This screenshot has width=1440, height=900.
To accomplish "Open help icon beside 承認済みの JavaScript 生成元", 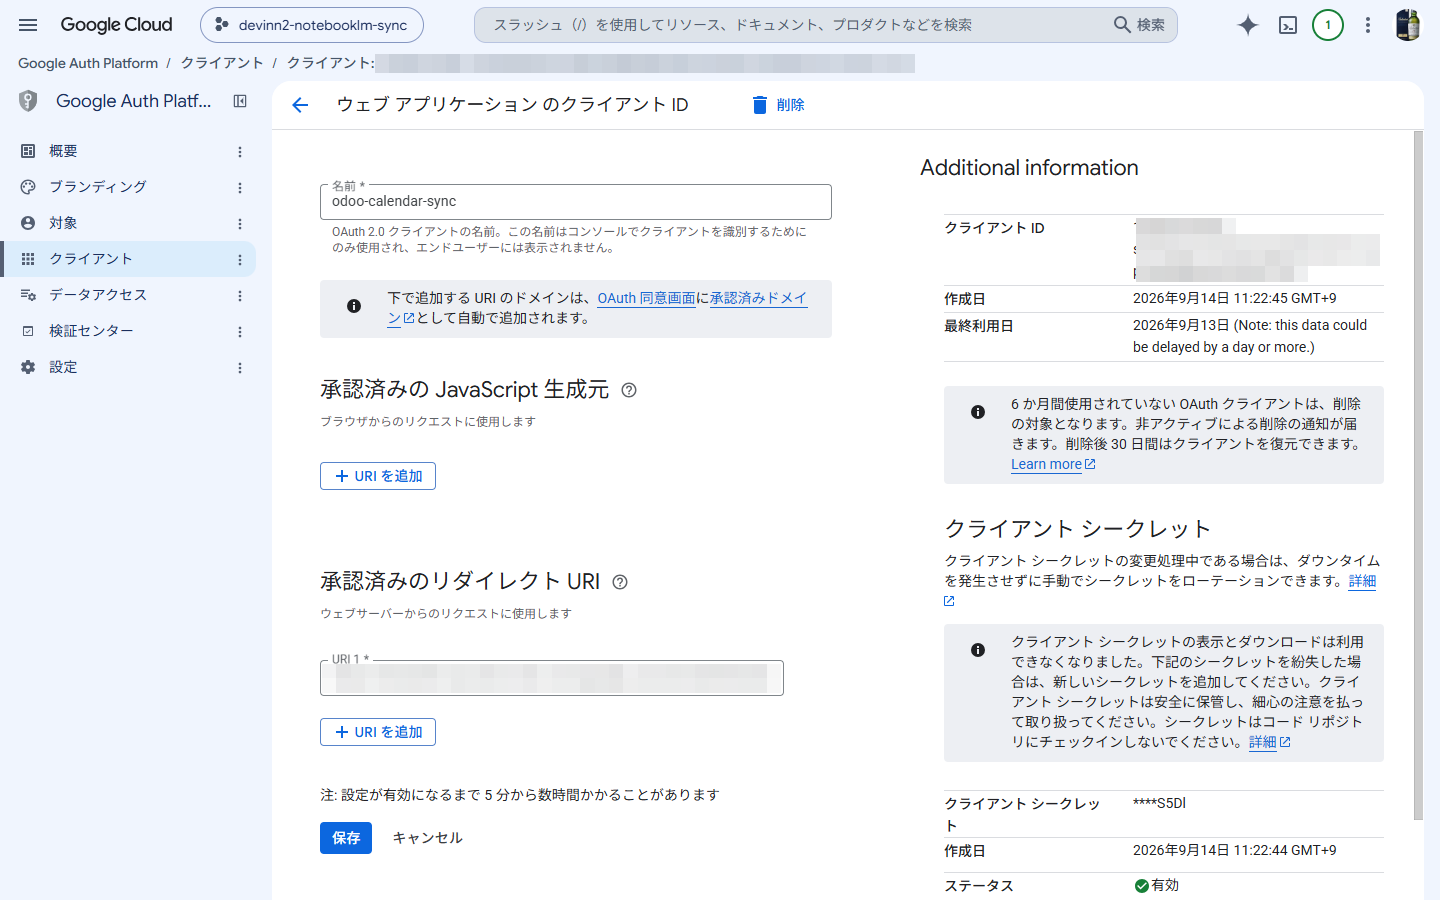I will [x=629, y=390].
